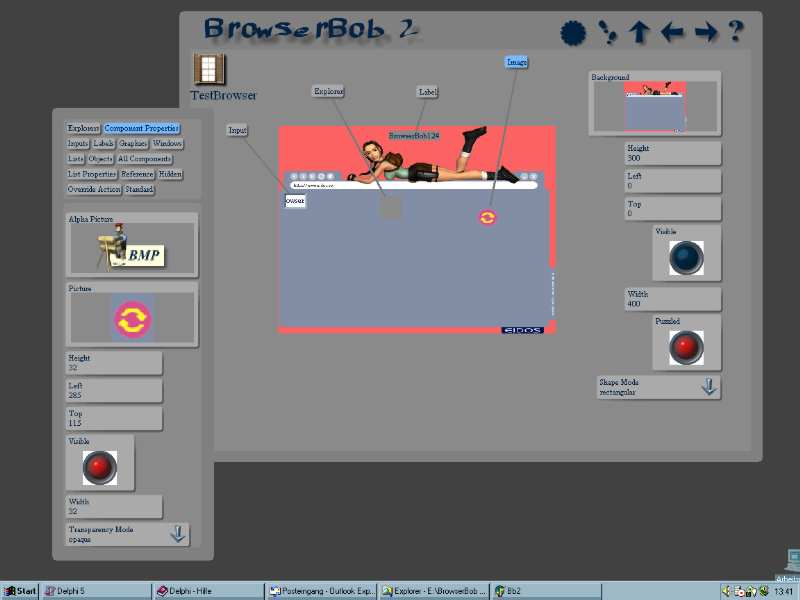This screenshot has height=600, width=800.
Task: Select the TestBrowser window icon
Action: click(209, 69)
